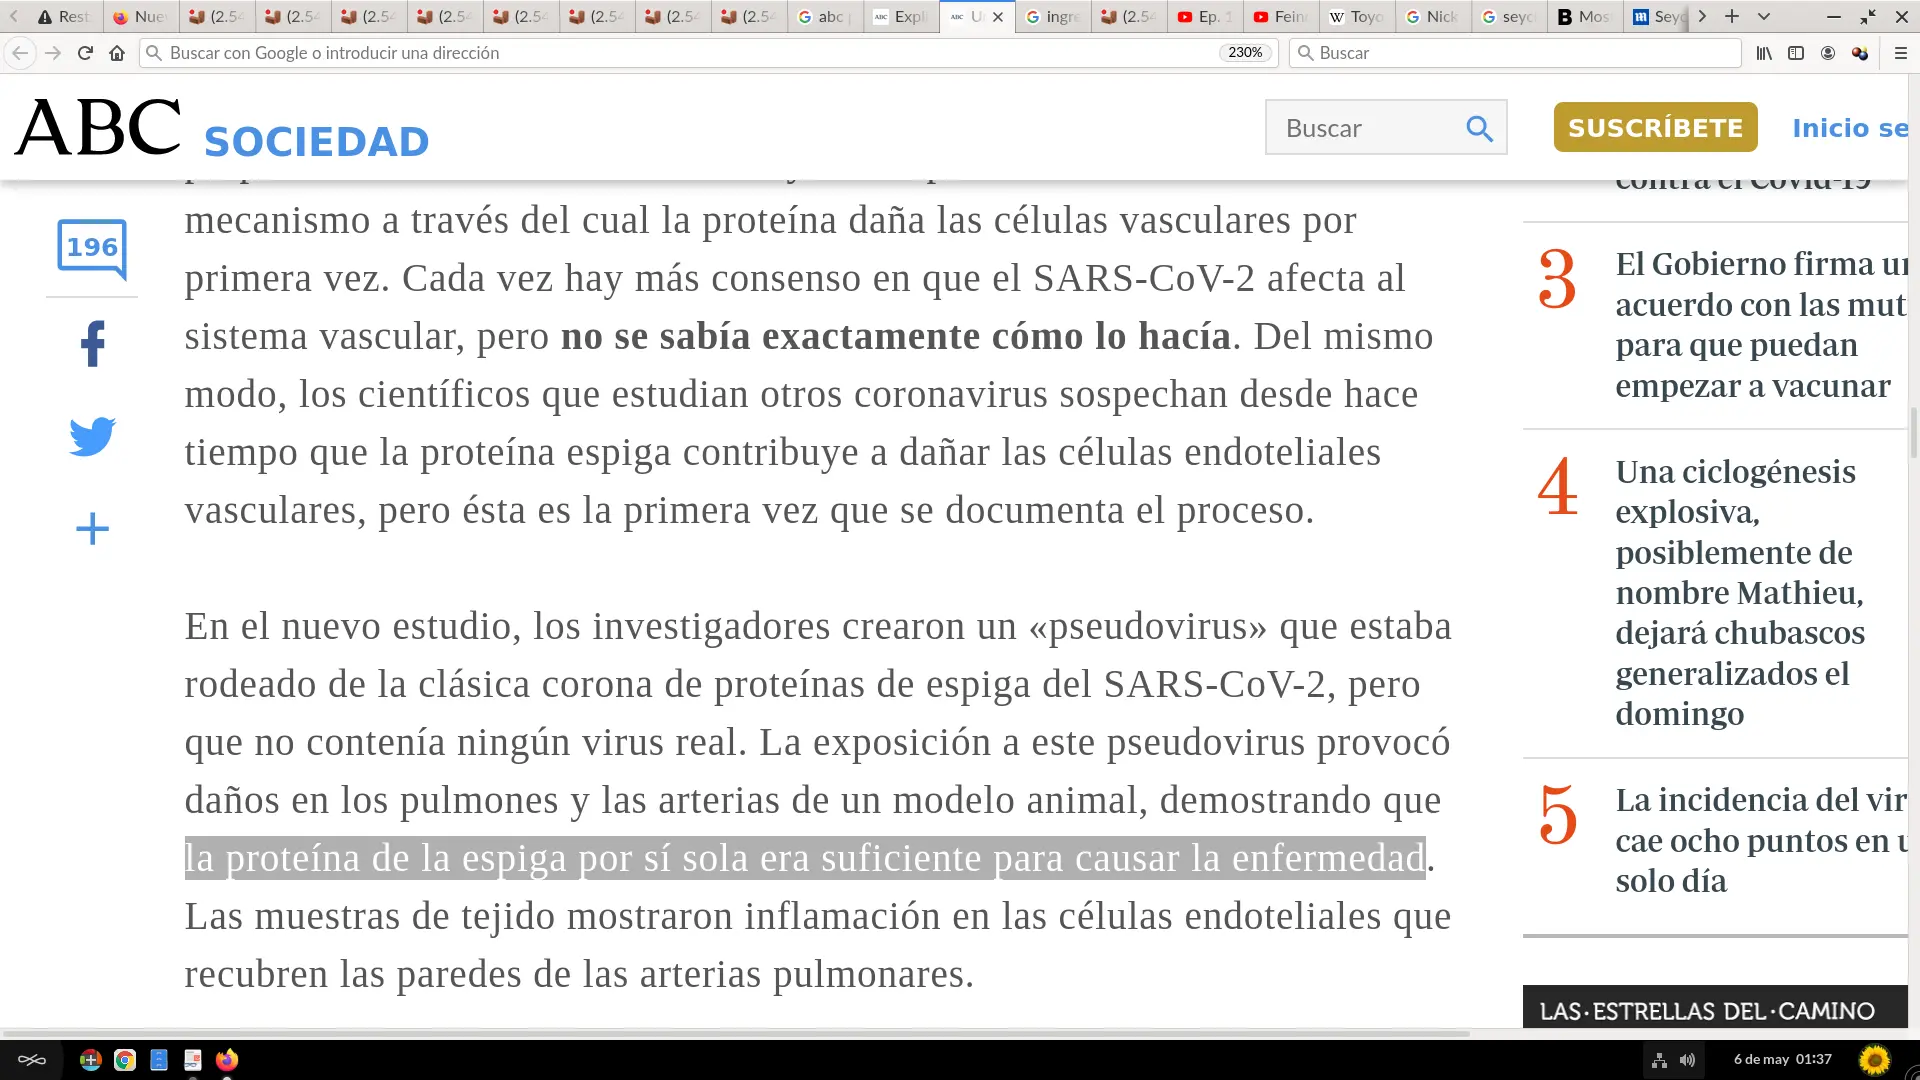Screen dimensions: 1920x1080
Task: Open the 196 comments bubble
Action: [92, 248]
